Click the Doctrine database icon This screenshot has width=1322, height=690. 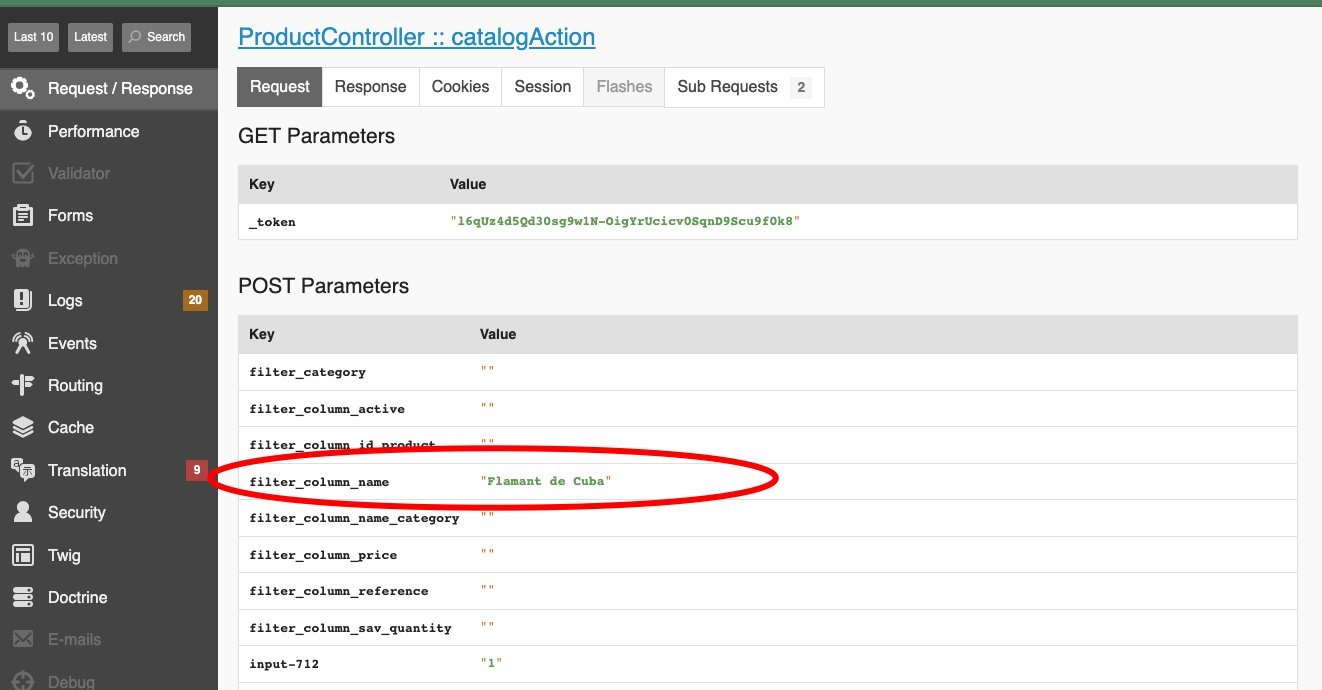[23, 597]
